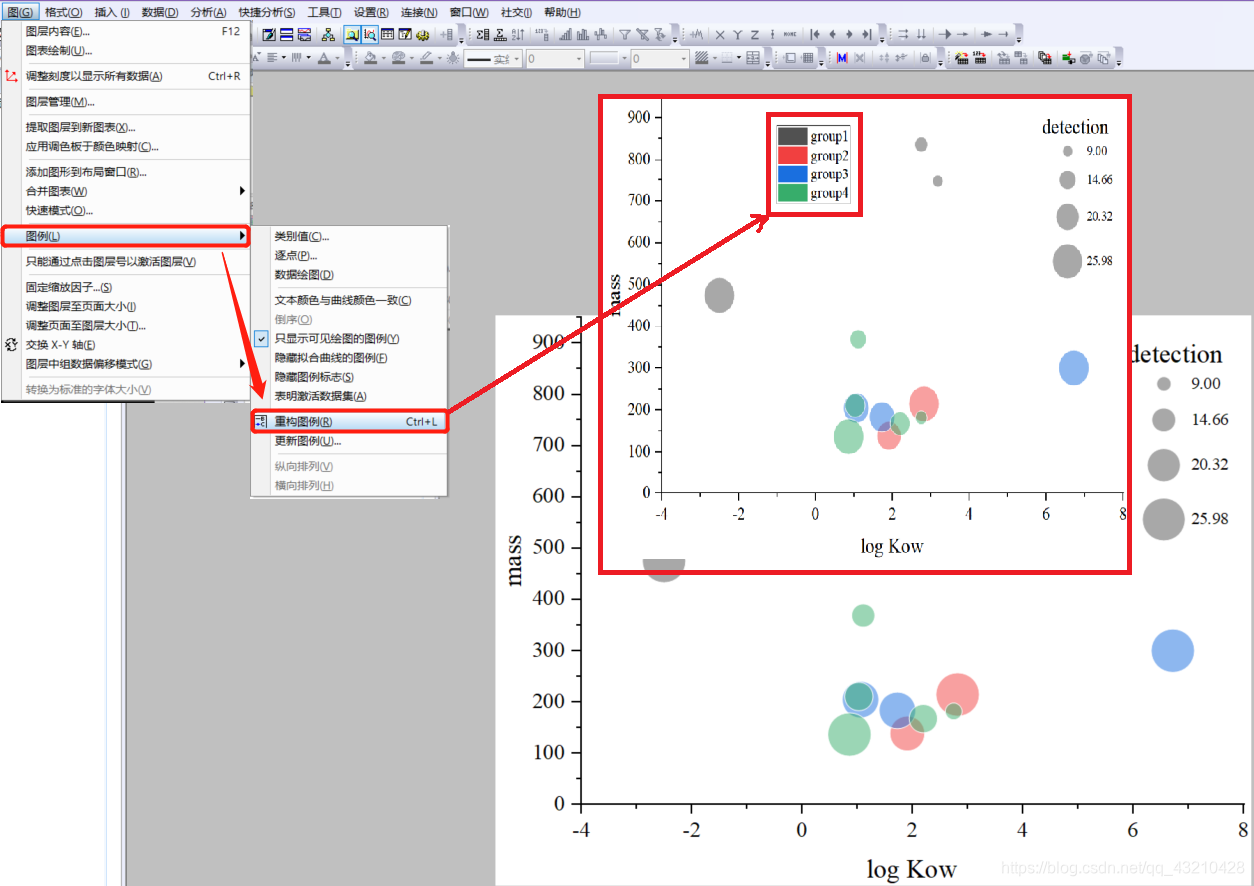
Task: Choose 更新图例(U)... menu entry
Action: pyautogui.click(x=348, y=441)
